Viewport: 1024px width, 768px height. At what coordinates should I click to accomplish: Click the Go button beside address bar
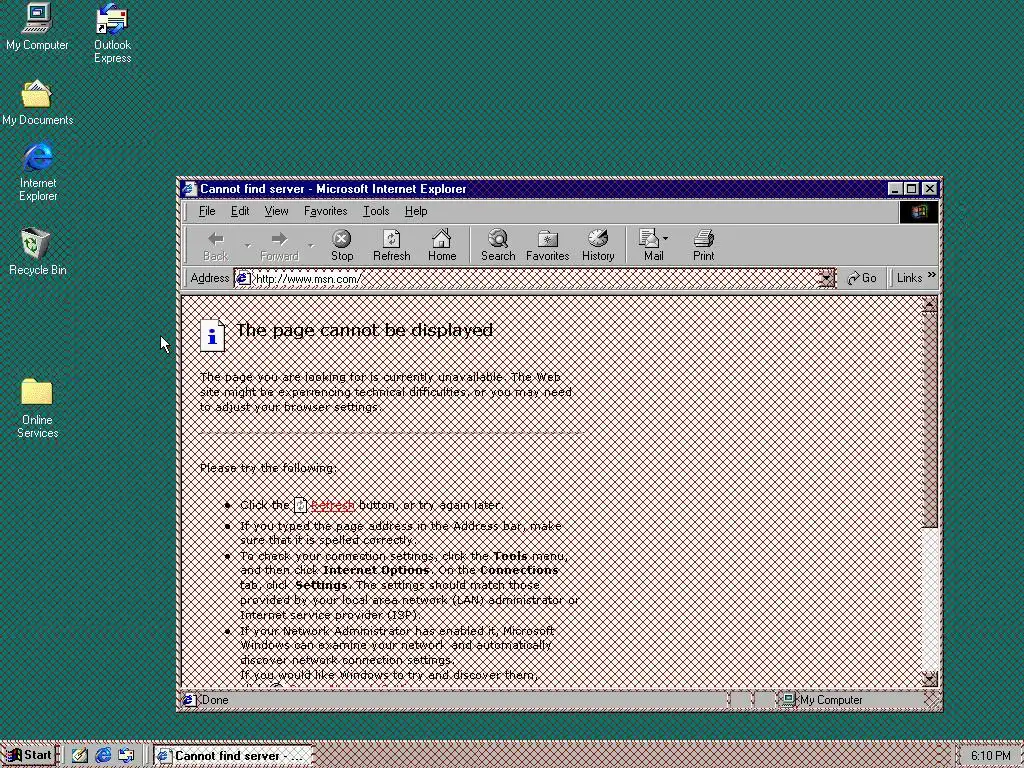click(x=861, y=278)
